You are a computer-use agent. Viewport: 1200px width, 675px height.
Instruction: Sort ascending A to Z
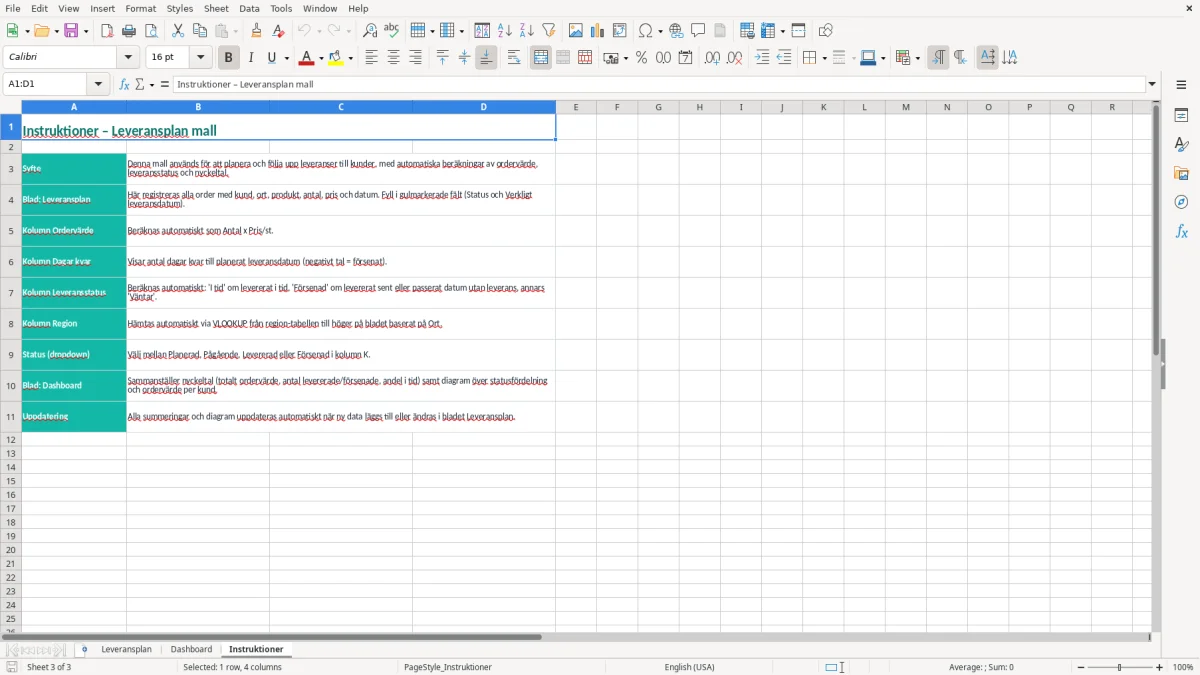point(505,31)
